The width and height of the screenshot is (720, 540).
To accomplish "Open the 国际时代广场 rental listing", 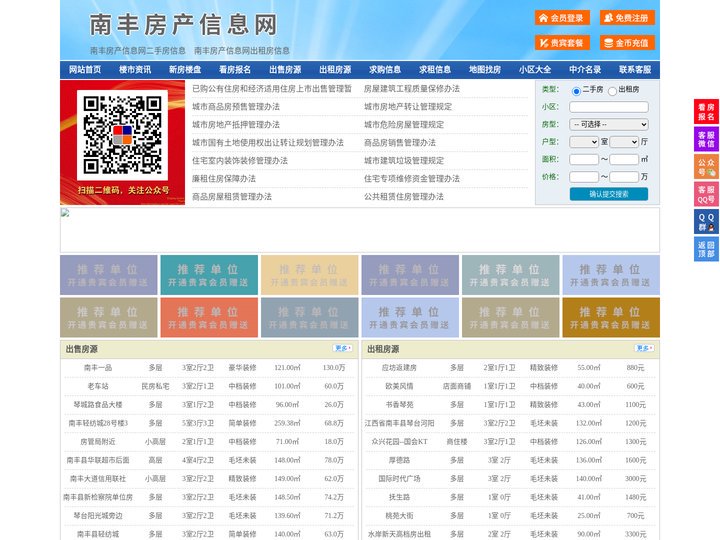I will click(399, 479).
